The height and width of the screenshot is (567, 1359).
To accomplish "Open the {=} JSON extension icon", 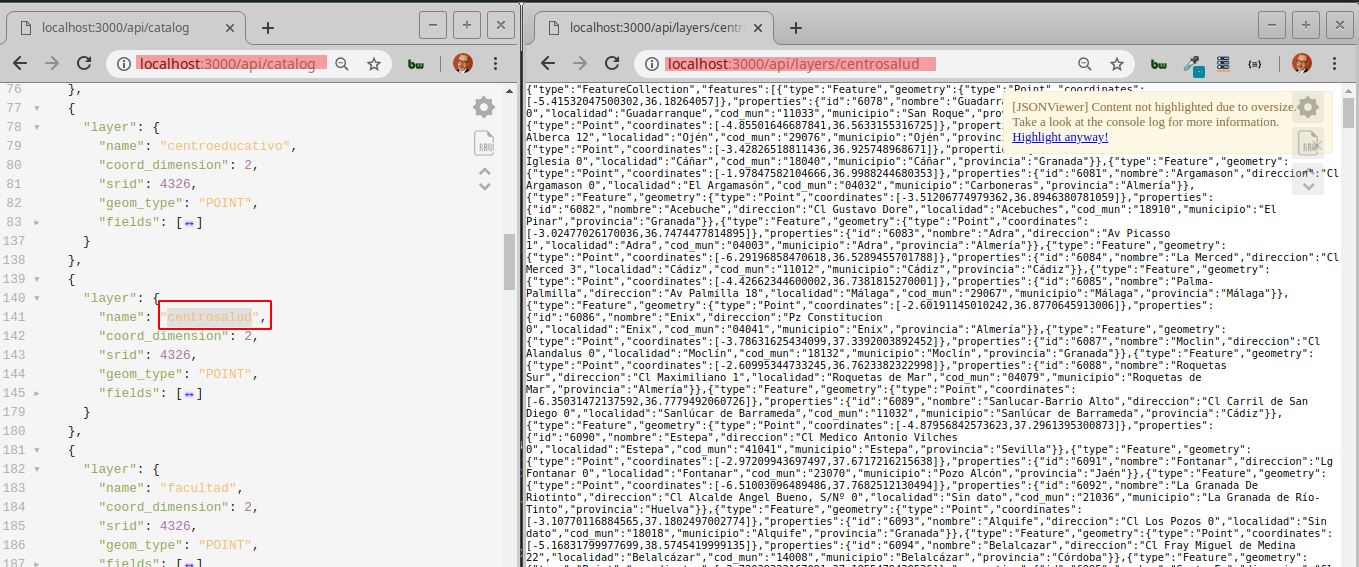I will point(1254,64).
